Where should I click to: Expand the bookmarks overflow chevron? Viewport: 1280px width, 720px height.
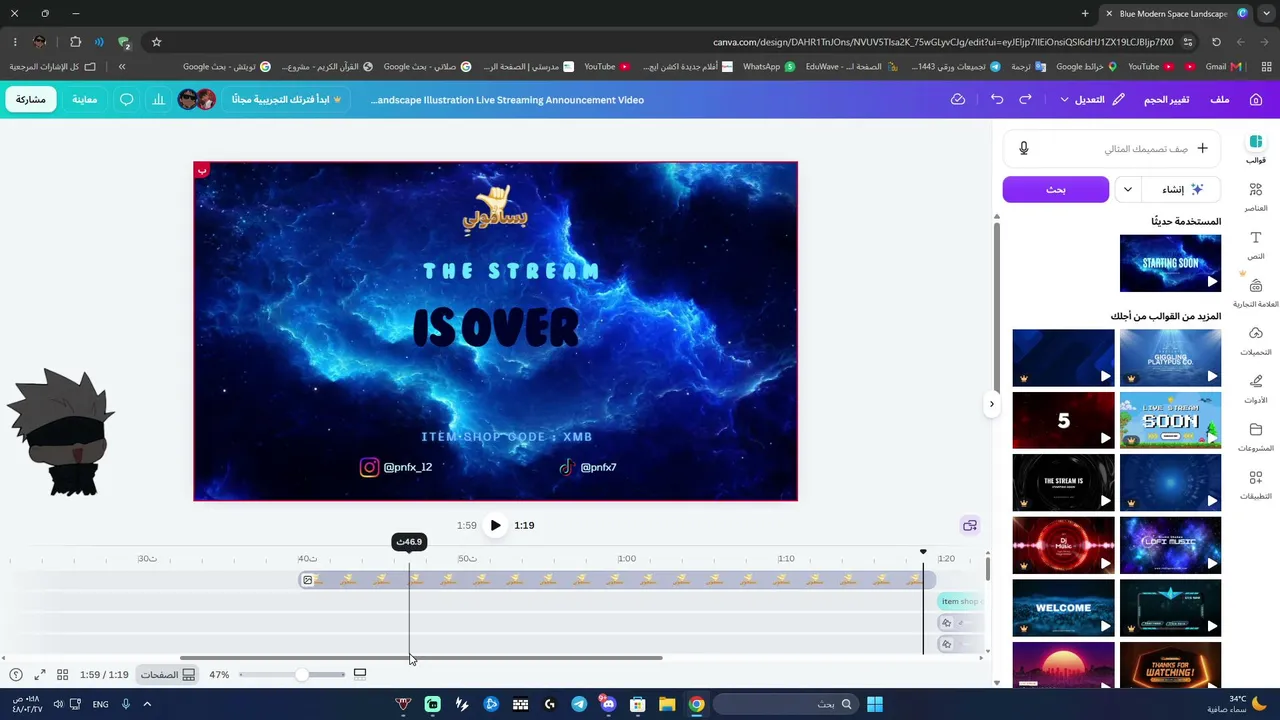(122, 67)
